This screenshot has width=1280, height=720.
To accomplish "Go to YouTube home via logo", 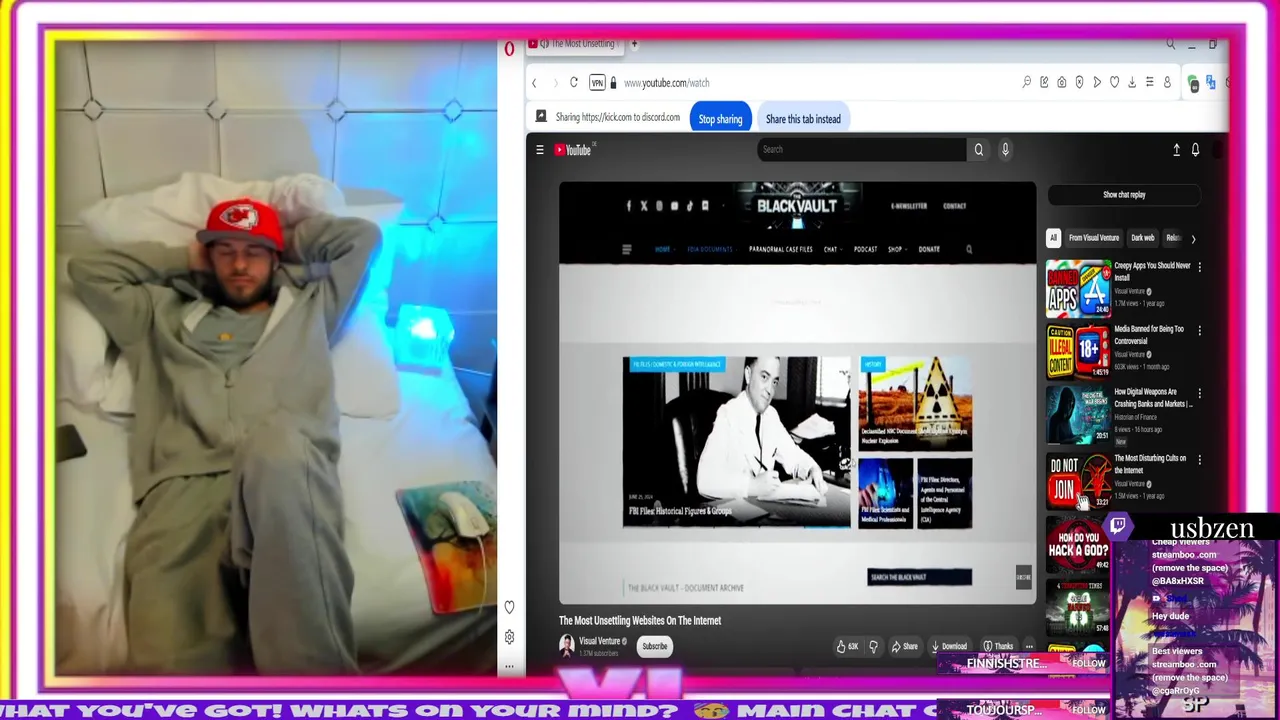I will pos(574,150).
